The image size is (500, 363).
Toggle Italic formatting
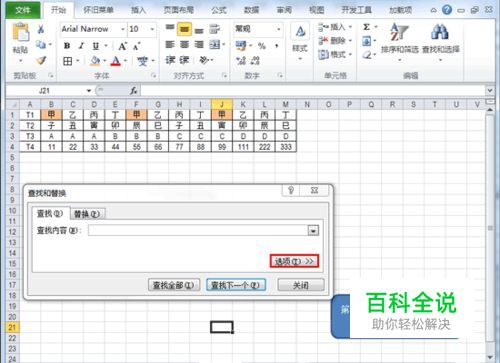click(x=81, y=46)
